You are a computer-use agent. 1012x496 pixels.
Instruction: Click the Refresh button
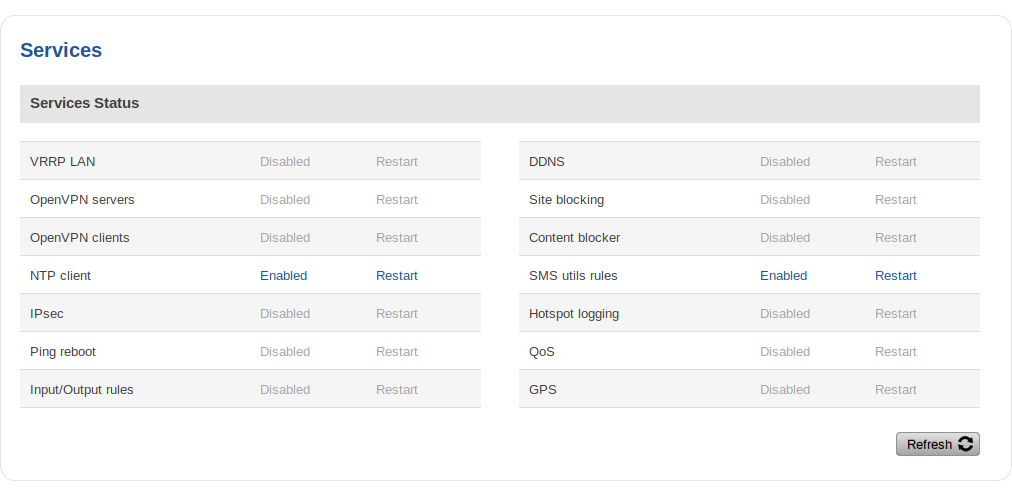point(937,444)
